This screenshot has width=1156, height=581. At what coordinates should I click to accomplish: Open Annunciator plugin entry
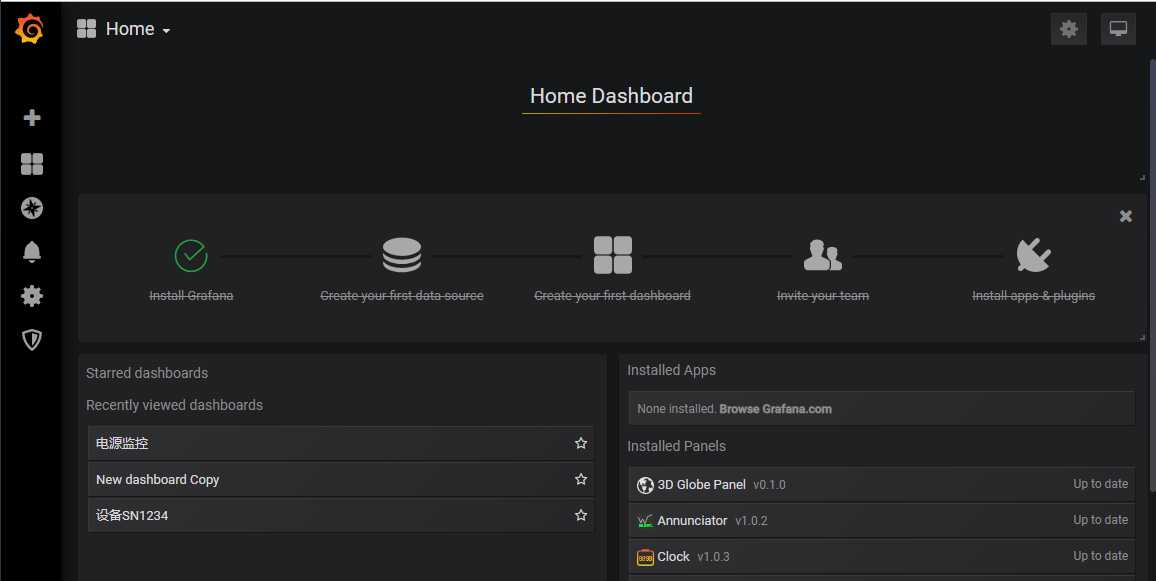[881, 521]
